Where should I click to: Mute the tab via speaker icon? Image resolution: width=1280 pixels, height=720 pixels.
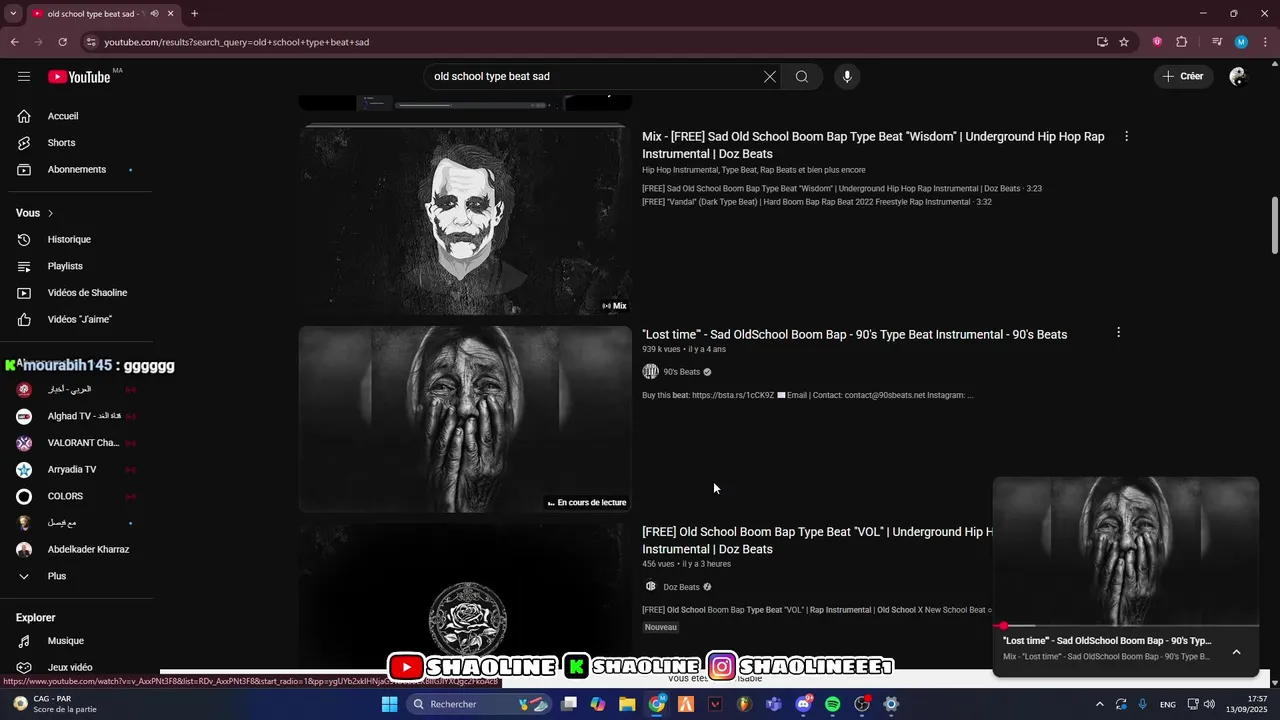tap(154, 14)
